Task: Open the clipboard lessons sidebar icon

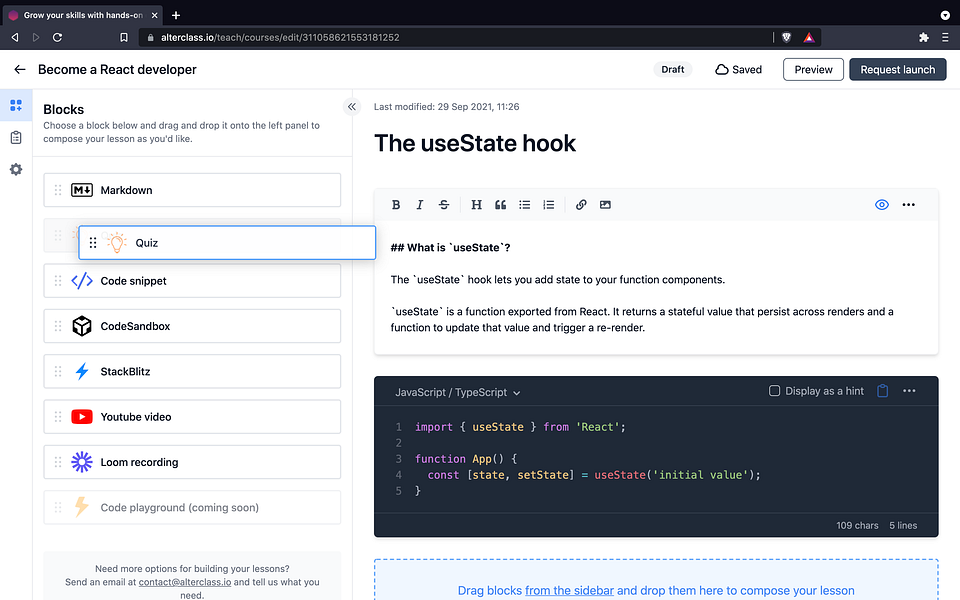Action: coord(16,137)
